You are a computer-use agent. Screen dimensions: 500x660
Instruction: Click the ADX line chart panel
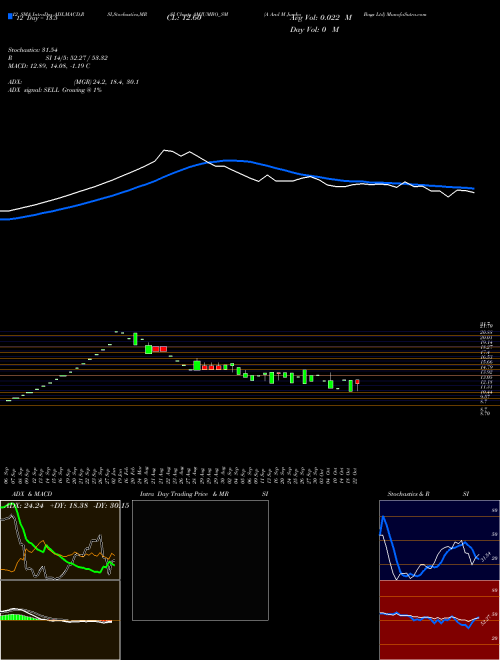(x=60, y=540)
